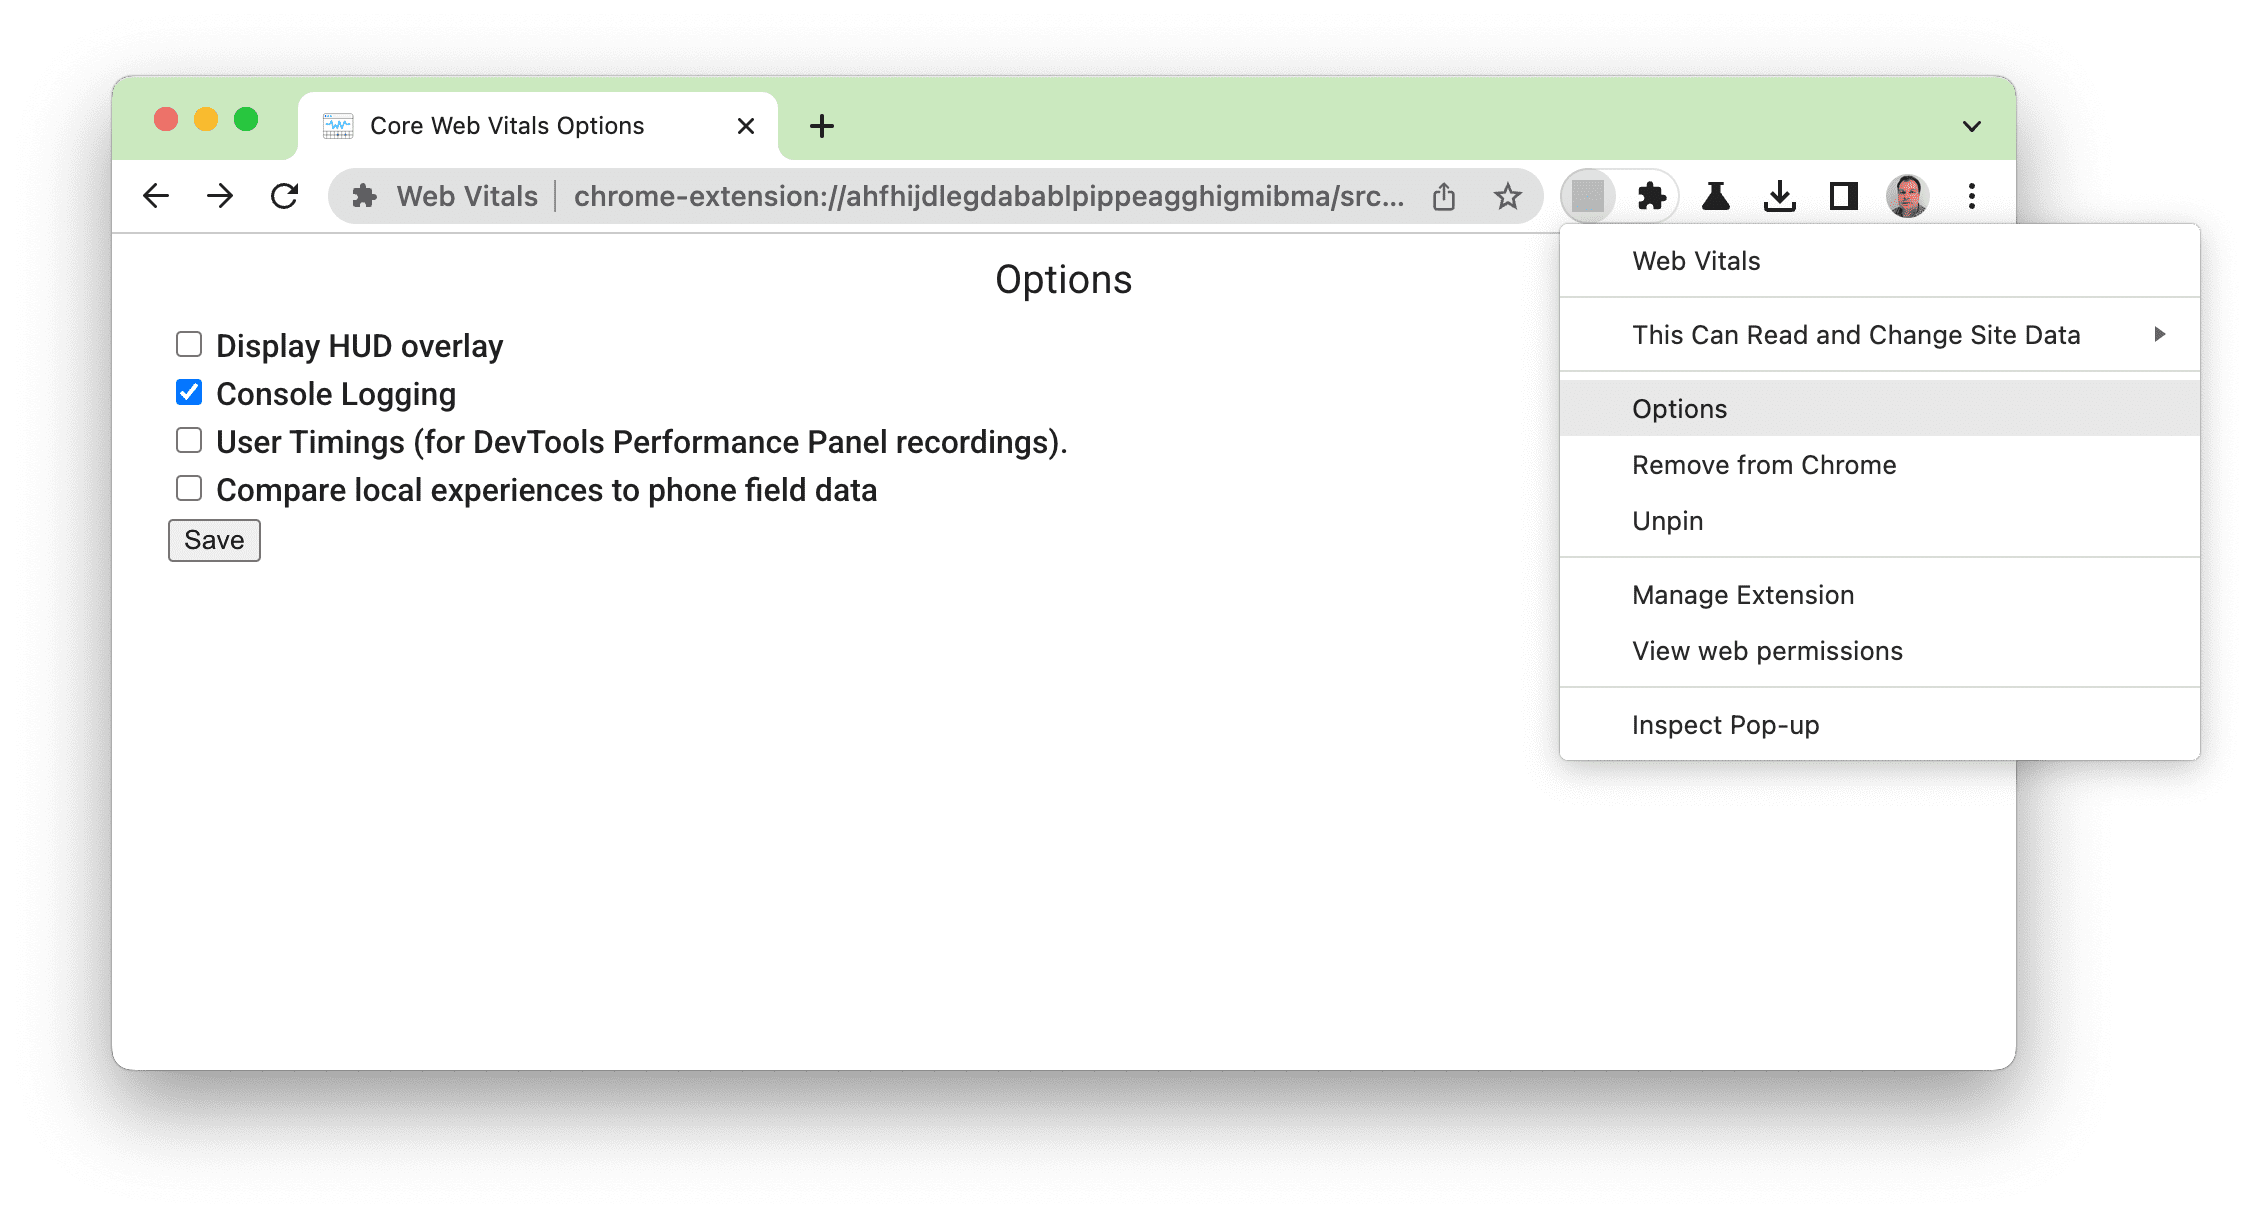This screenshot has height=1218, width=2246.
Task: Toggle the Display HUD overlay checkbox
Action: coord(190,346)
